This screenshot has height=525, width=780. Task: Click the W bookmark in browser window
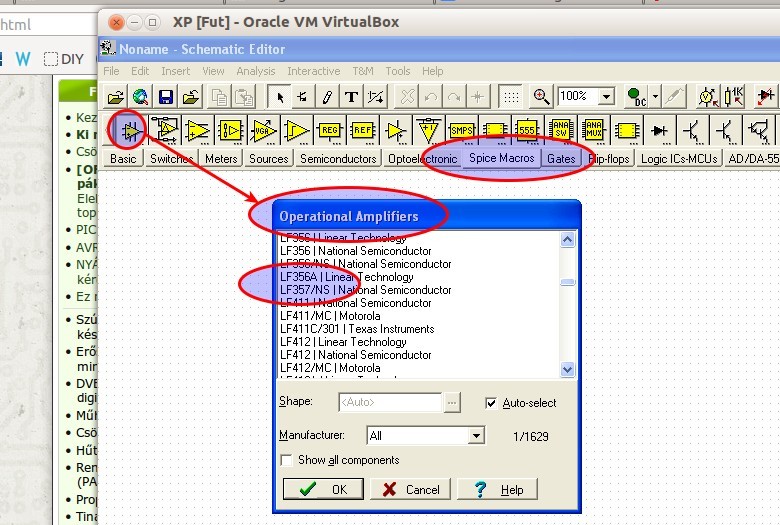(x=23, y=59)
